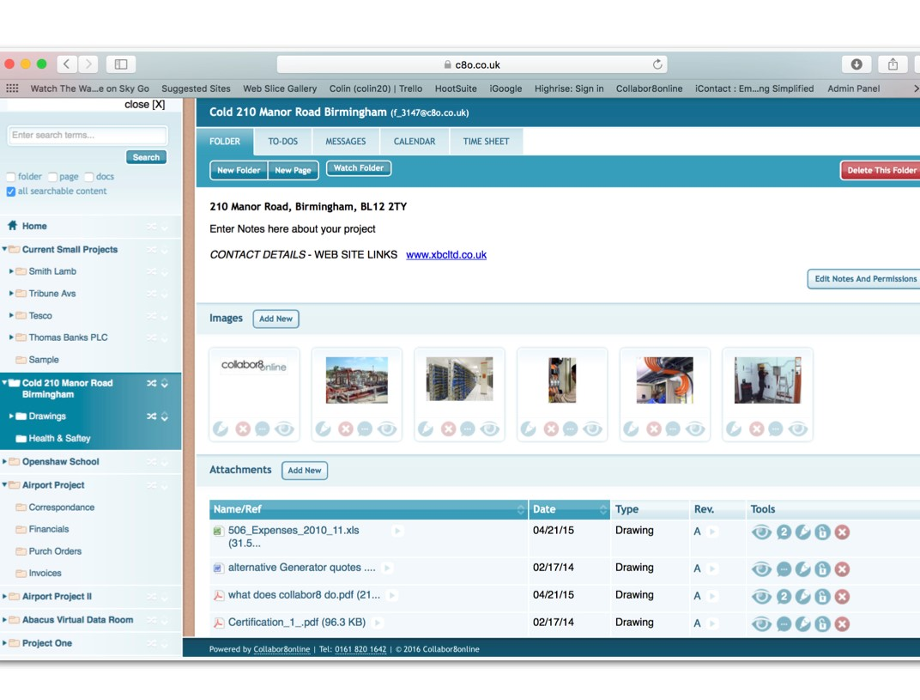The image size is (920, 700).
Task: Click Delete This Folder button
Action: point(881,170)
